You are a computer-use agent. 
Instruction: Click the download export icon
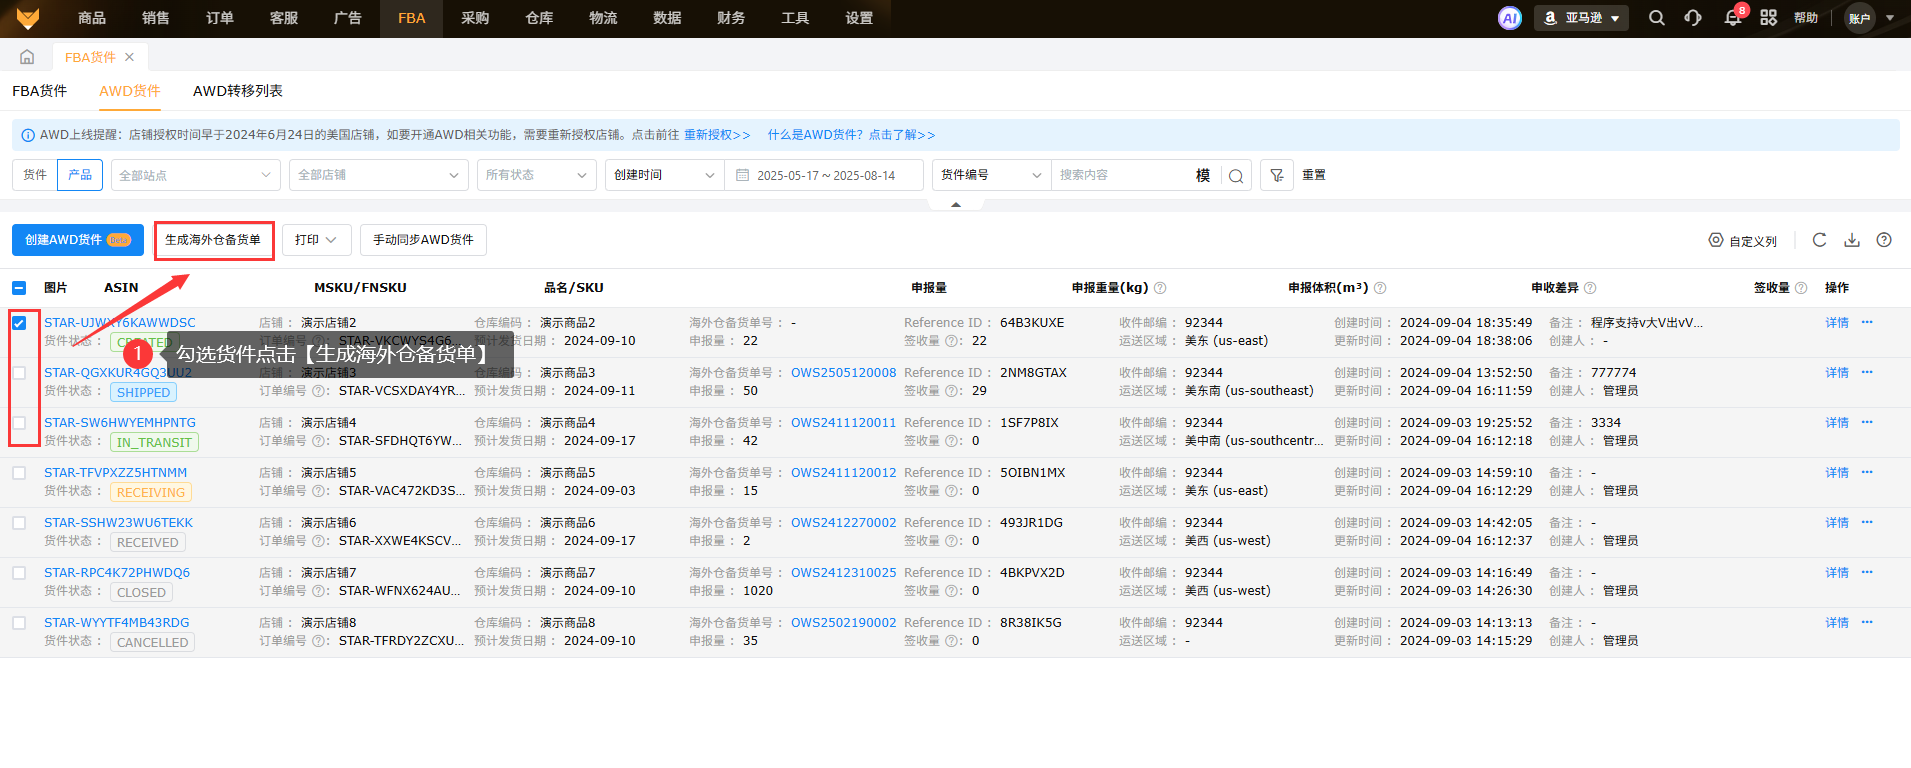point(1852,240)
